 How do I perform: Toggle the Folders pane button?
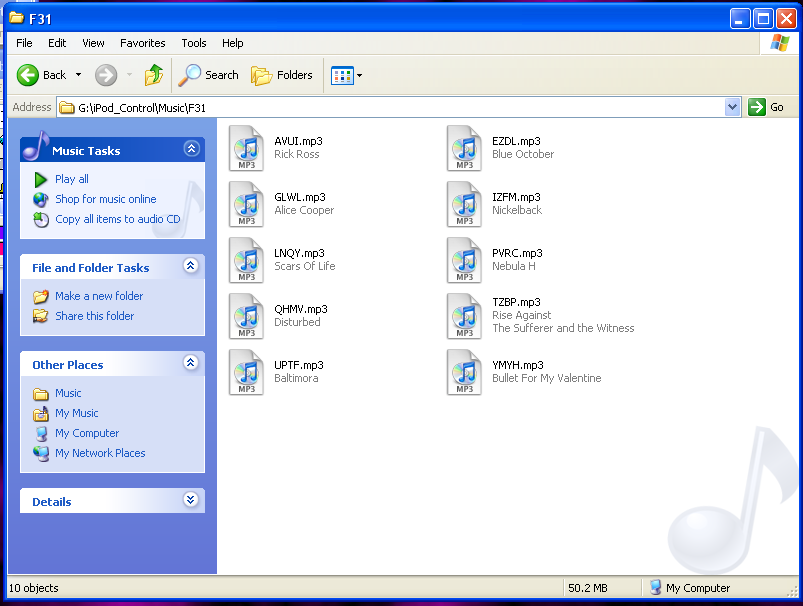pos(282,75)
